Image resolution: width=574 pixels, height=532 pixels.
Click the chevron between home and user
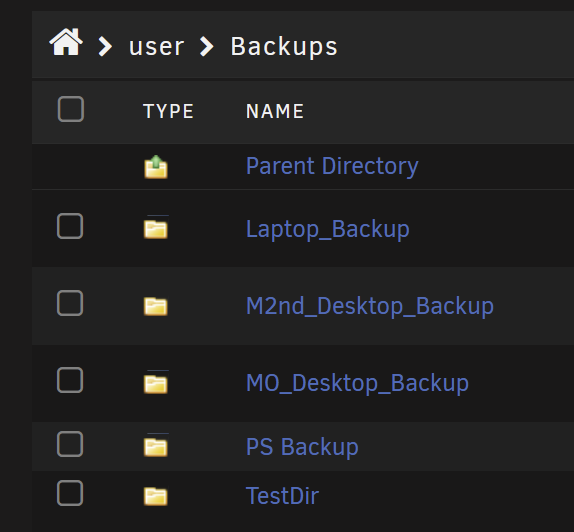(x=105, y=47)
